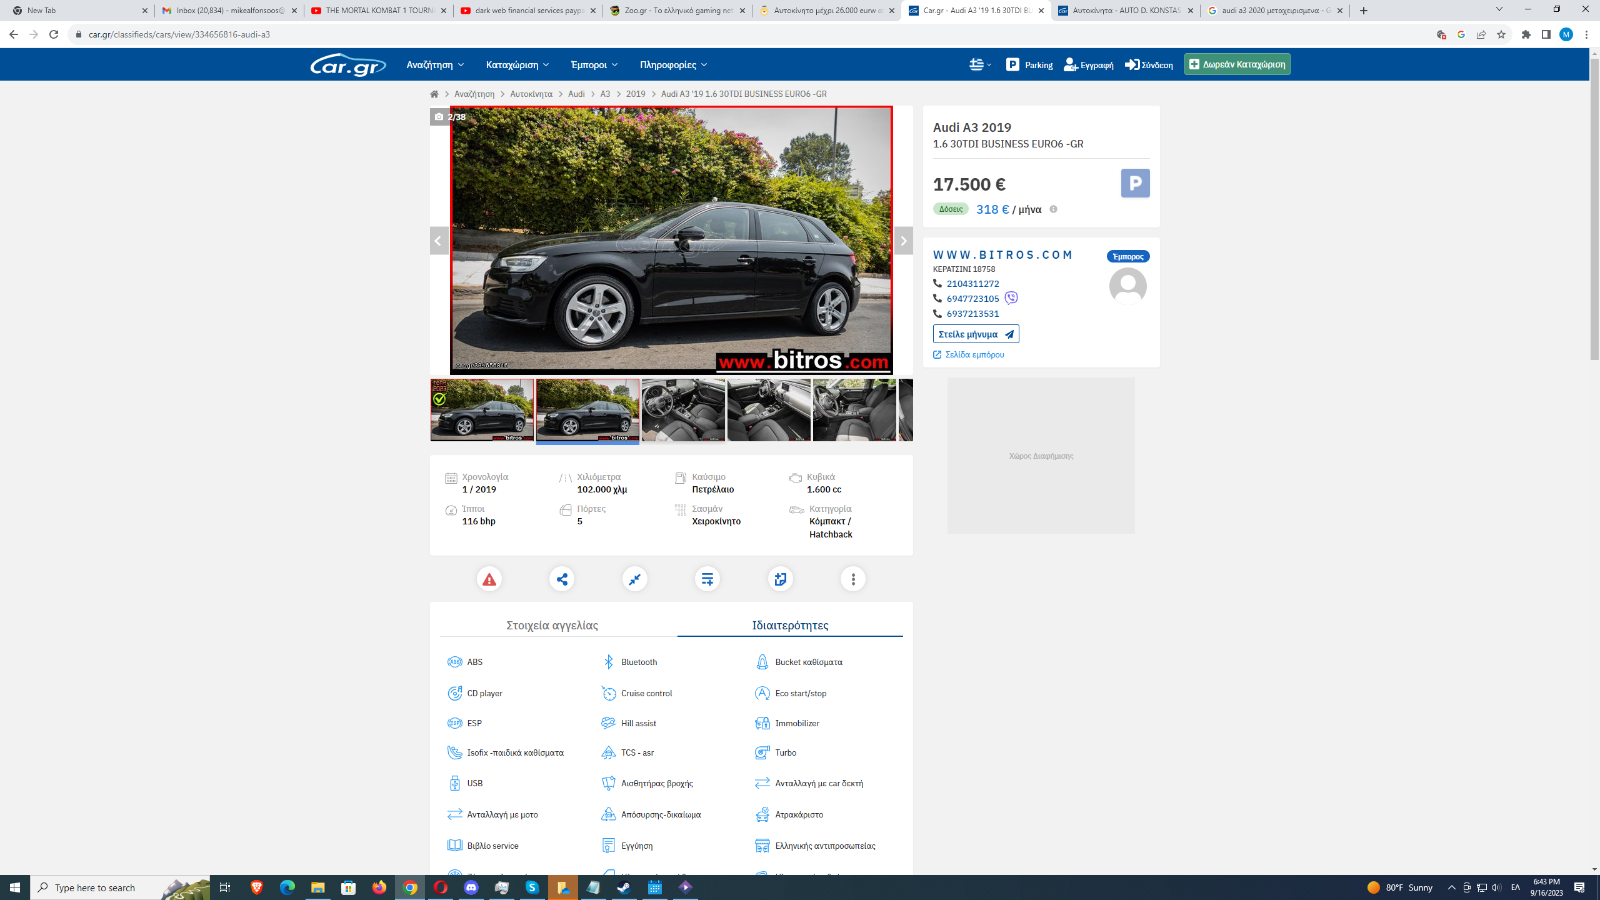Click the Στείλε μήνυμα button

pyautogui.click(x=976, y=334)
